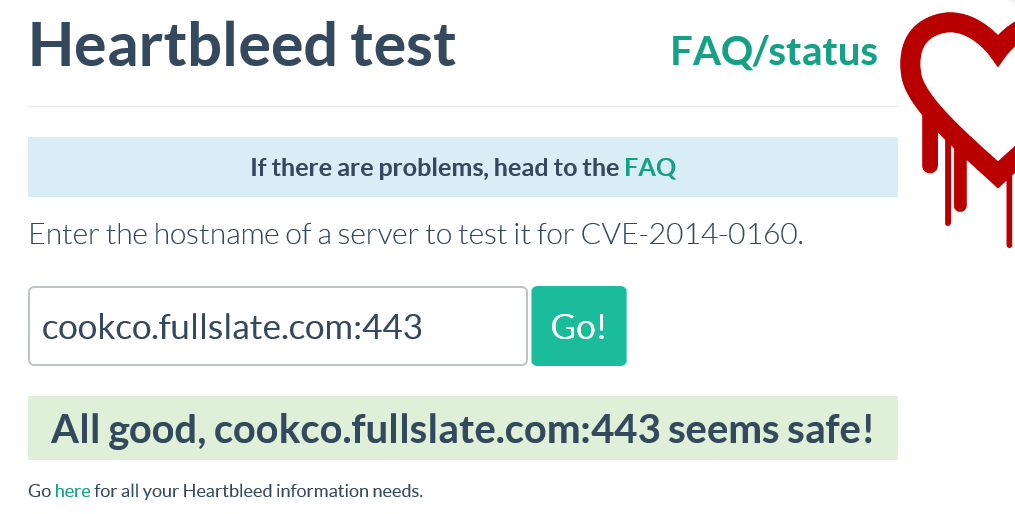
Task: Click 'head to the' text in notice
Action: pos(556,167)
